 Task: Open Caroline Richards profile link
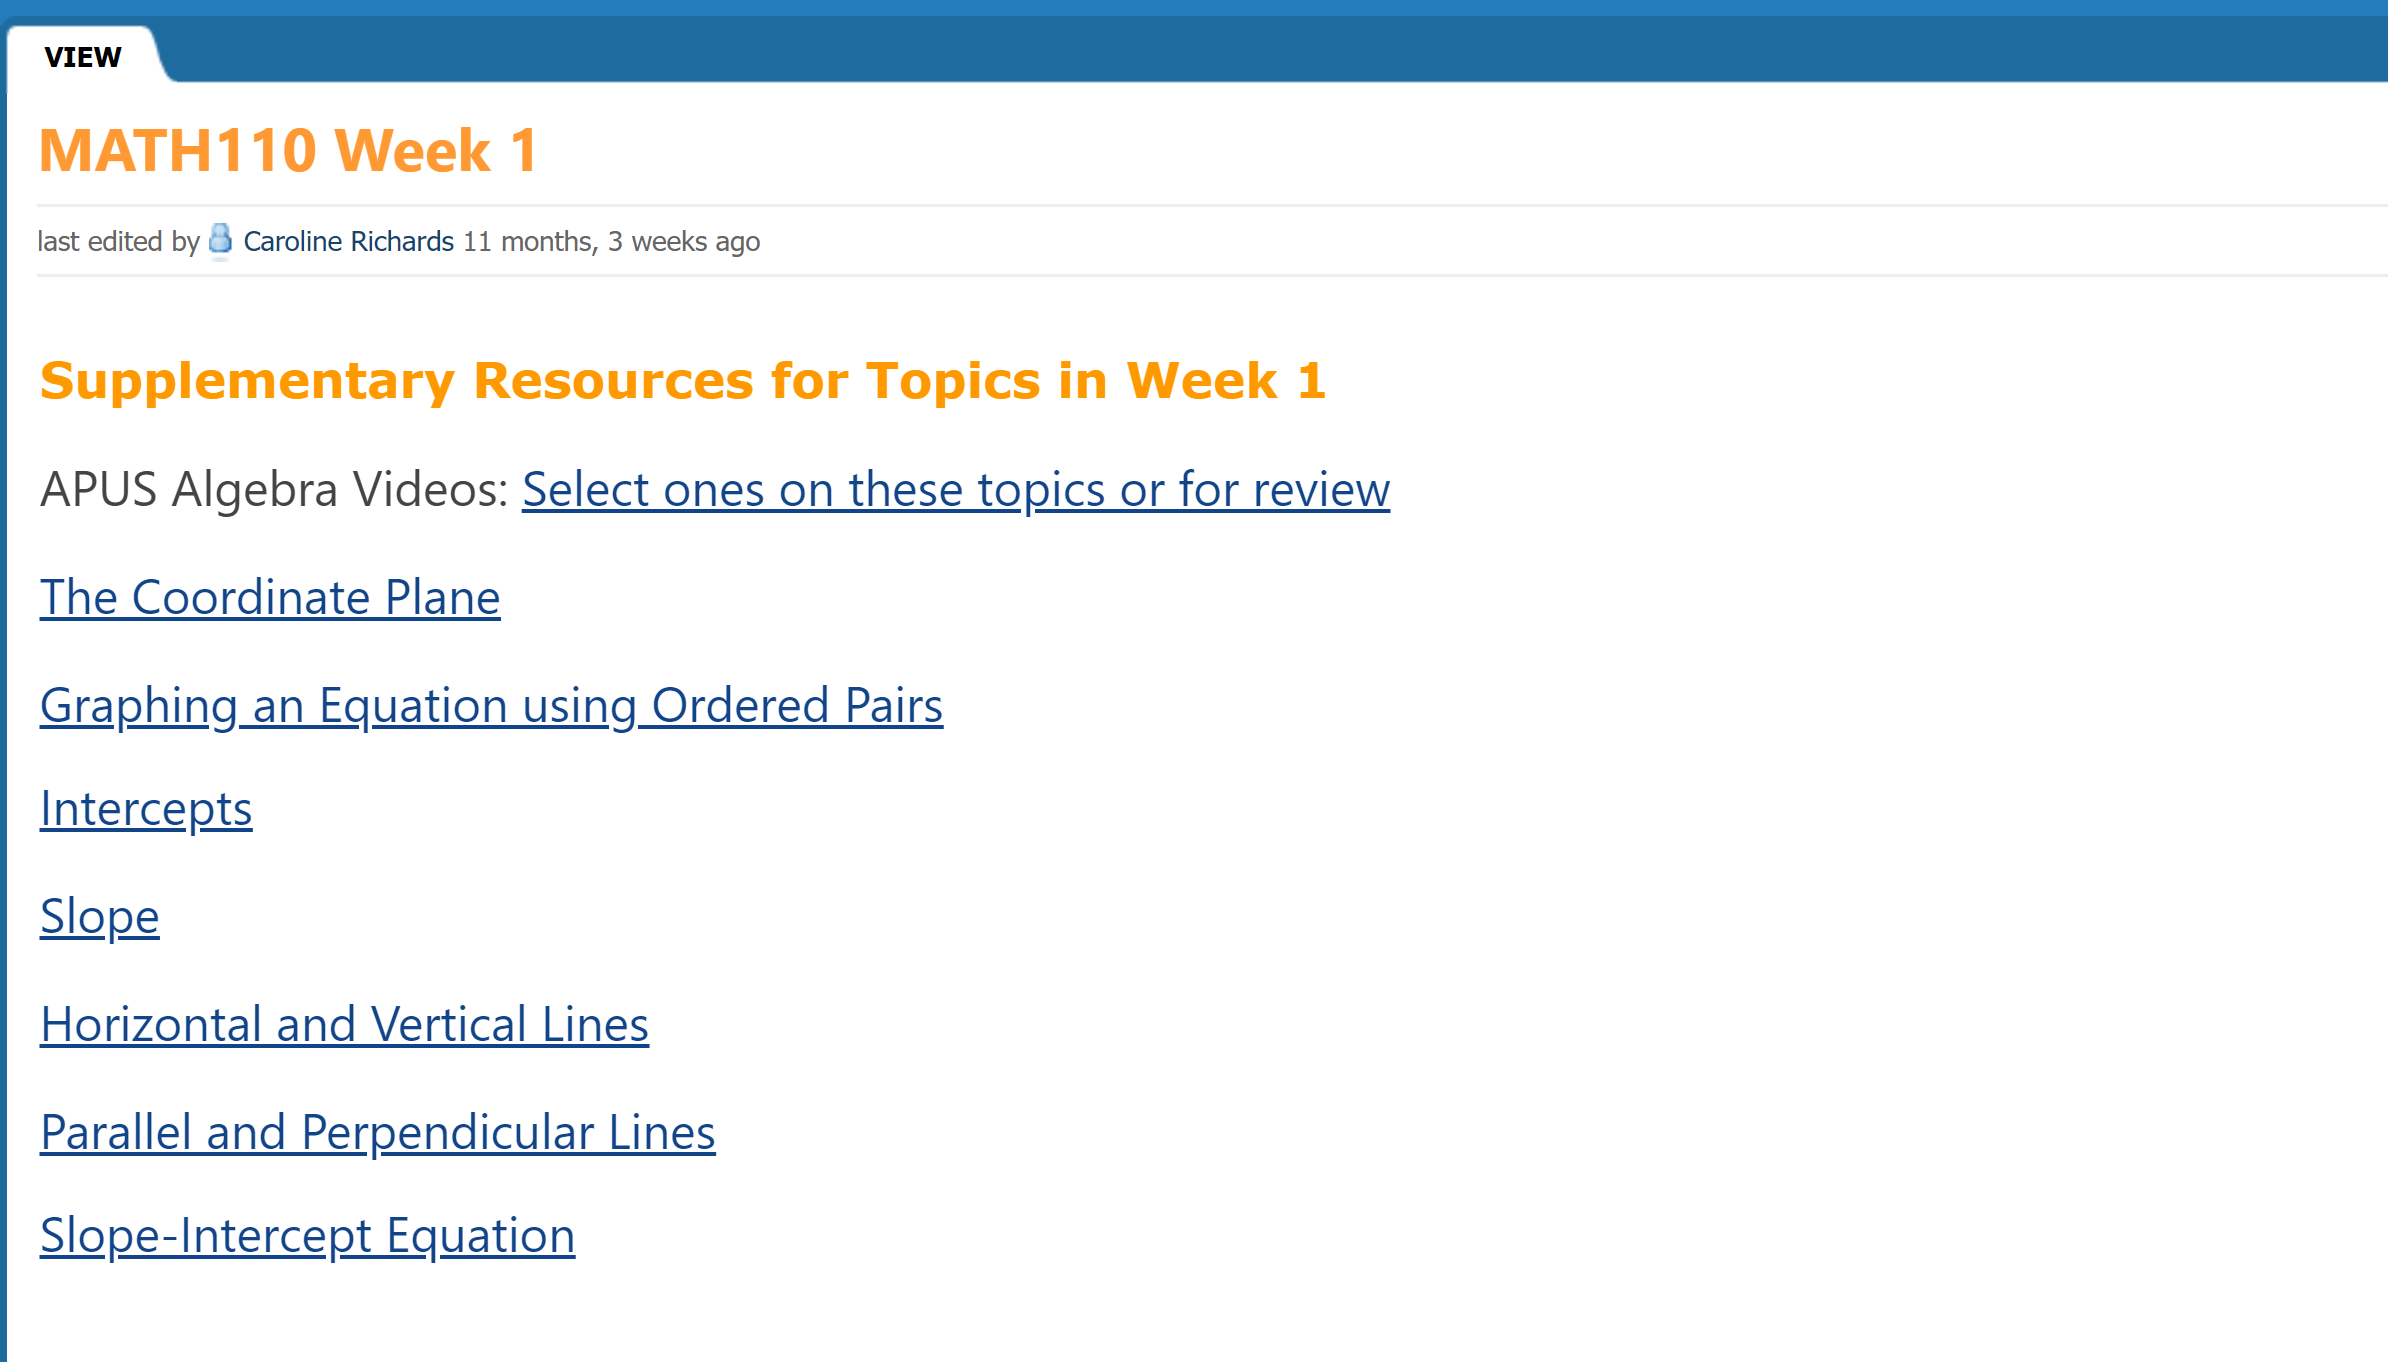click(x=348, y=241)
